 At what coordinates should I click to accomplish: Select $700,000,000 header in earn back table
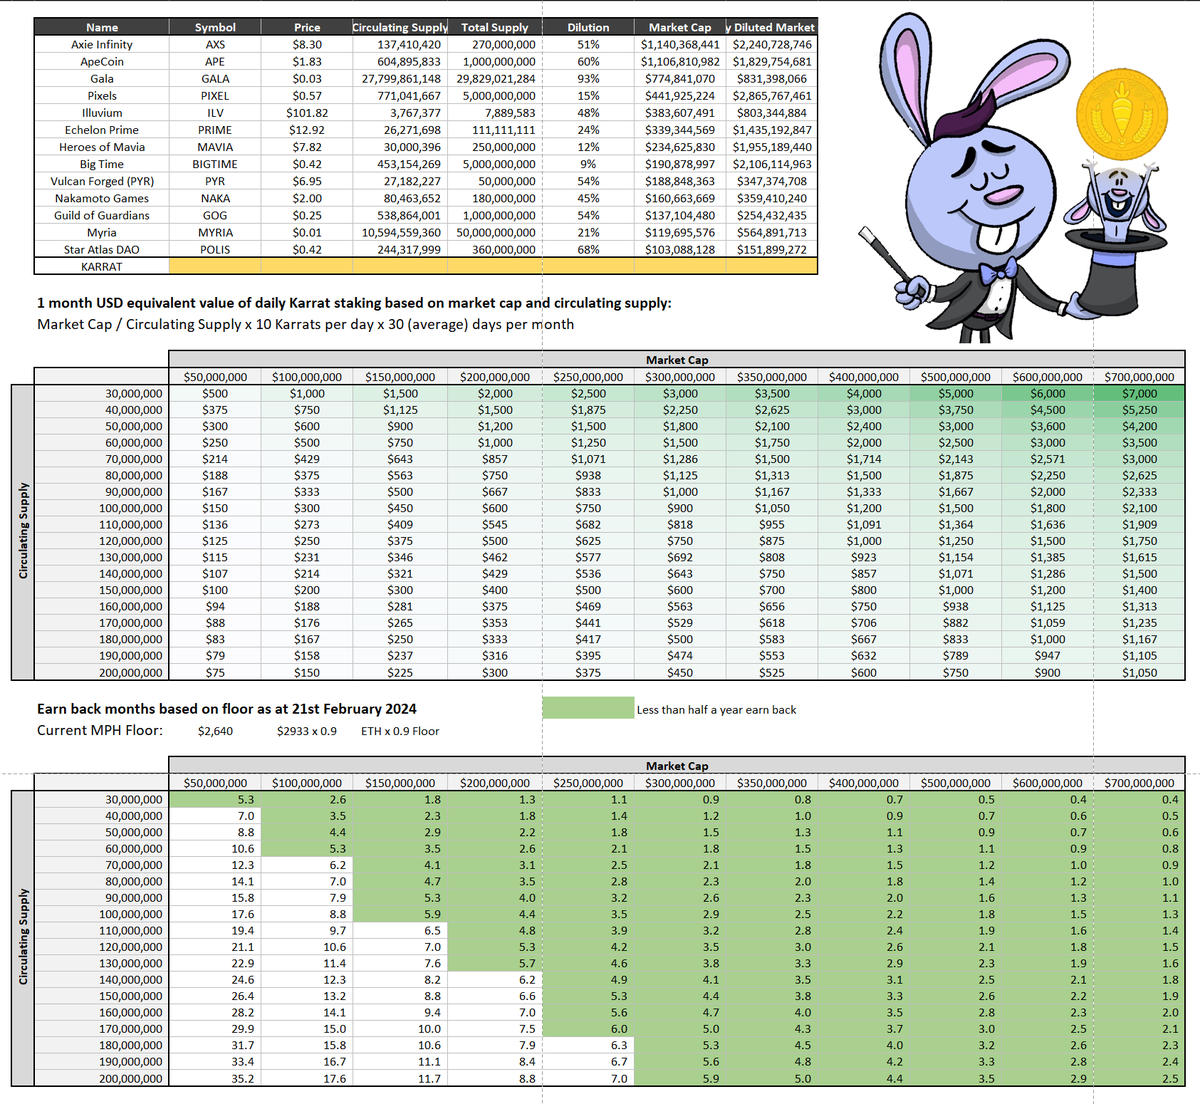click(1139, 783)
